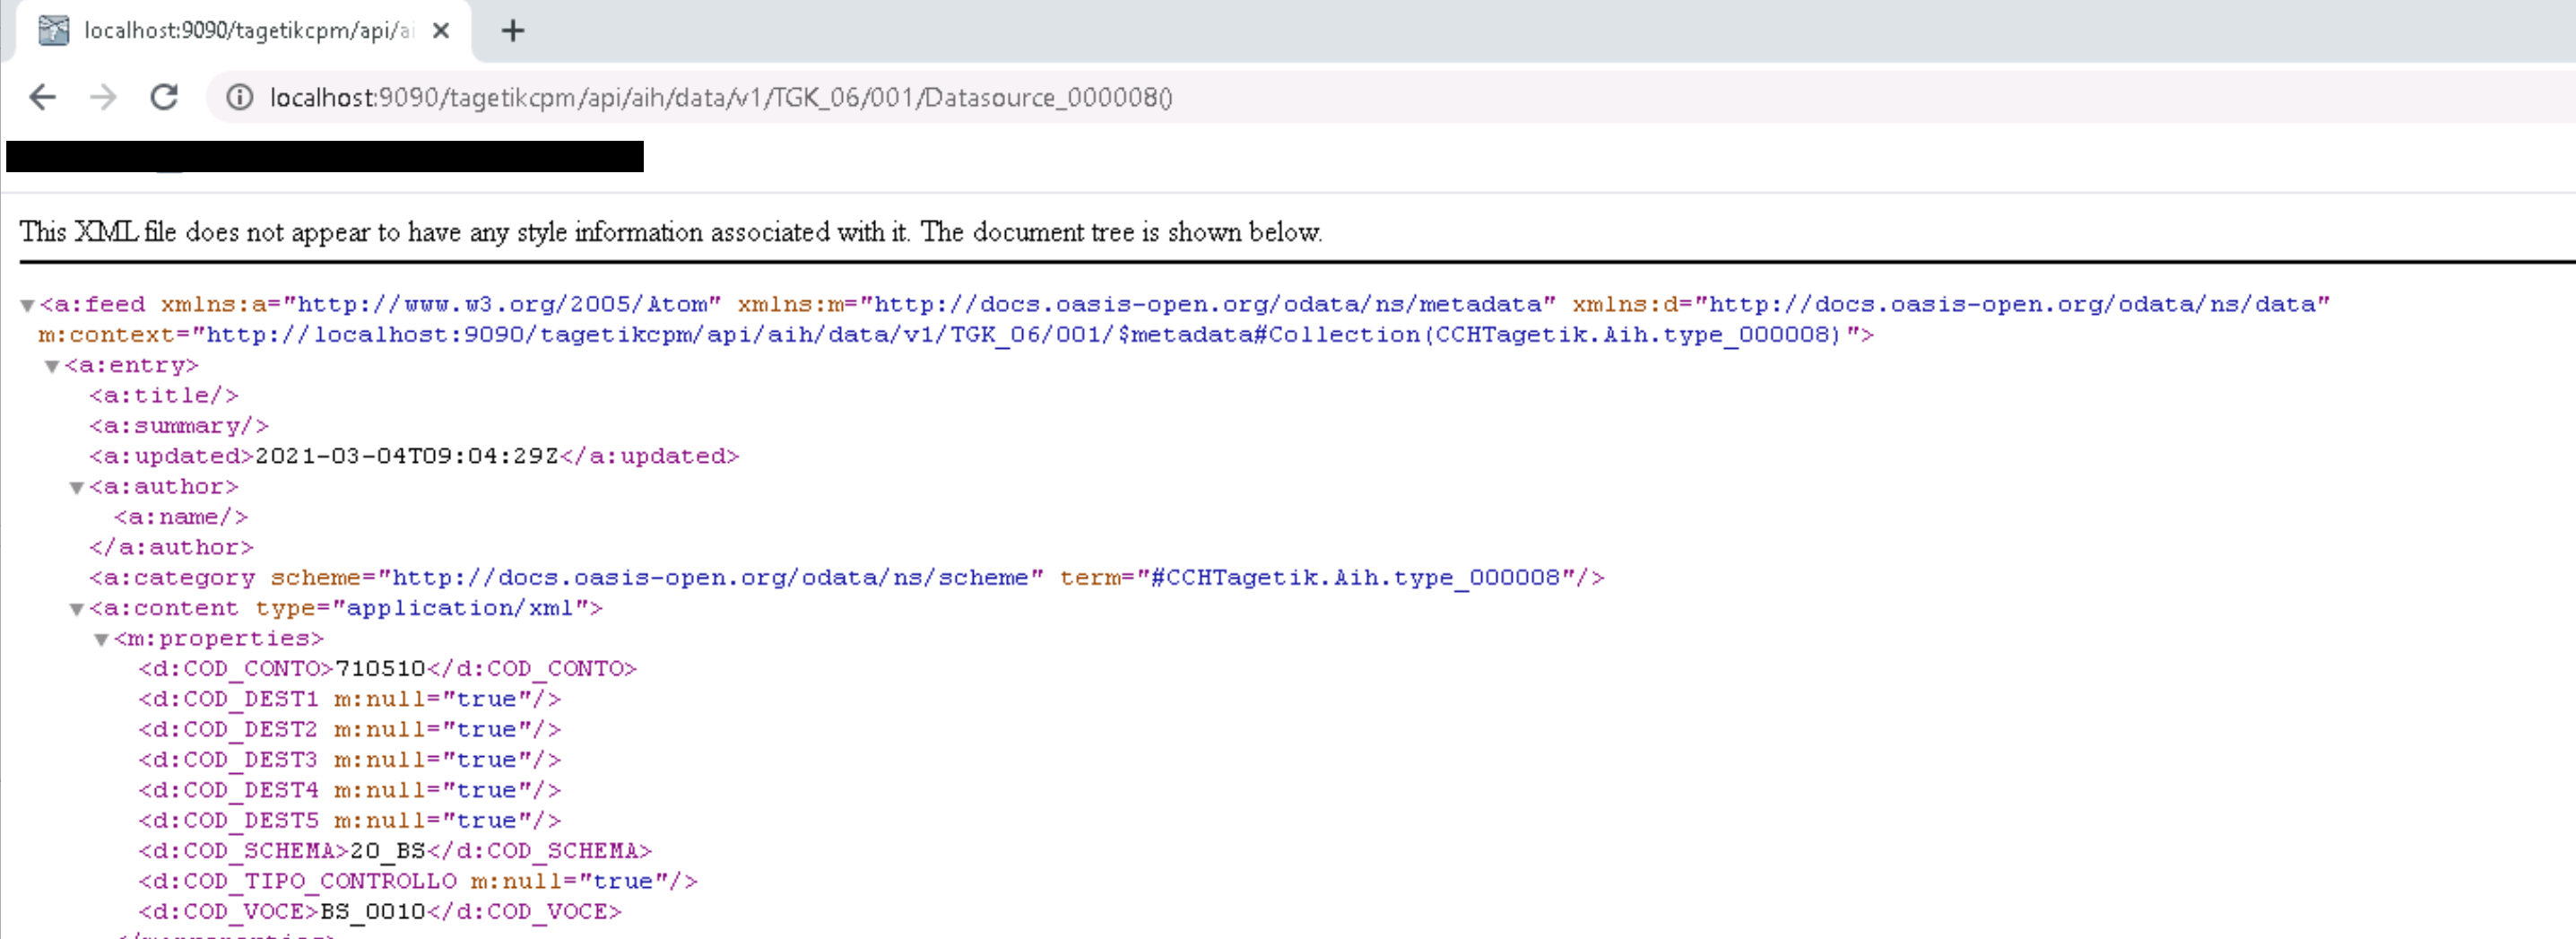Select the COD_DEST1 null element

(x=350, y=699)
